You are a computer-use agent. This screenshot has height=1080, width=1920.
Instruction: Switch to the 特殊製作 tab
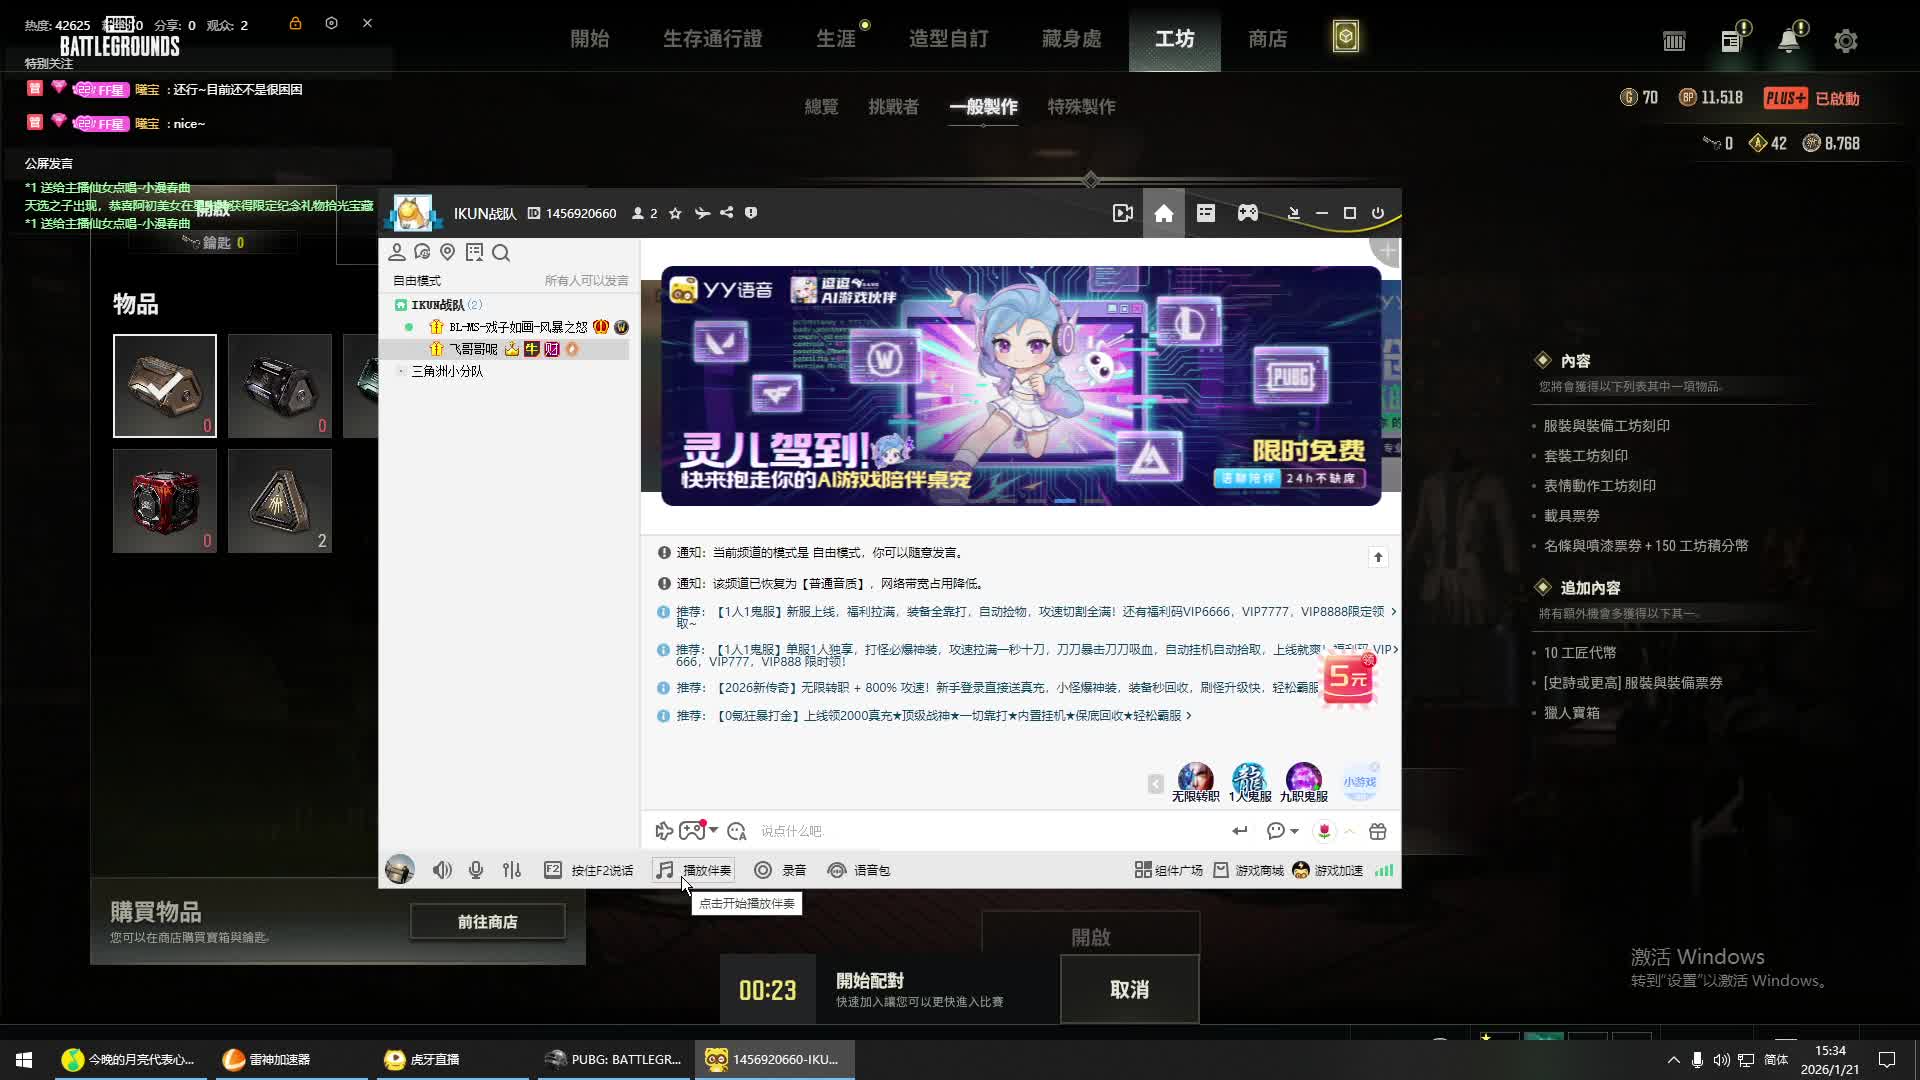tap(1081, 106)
